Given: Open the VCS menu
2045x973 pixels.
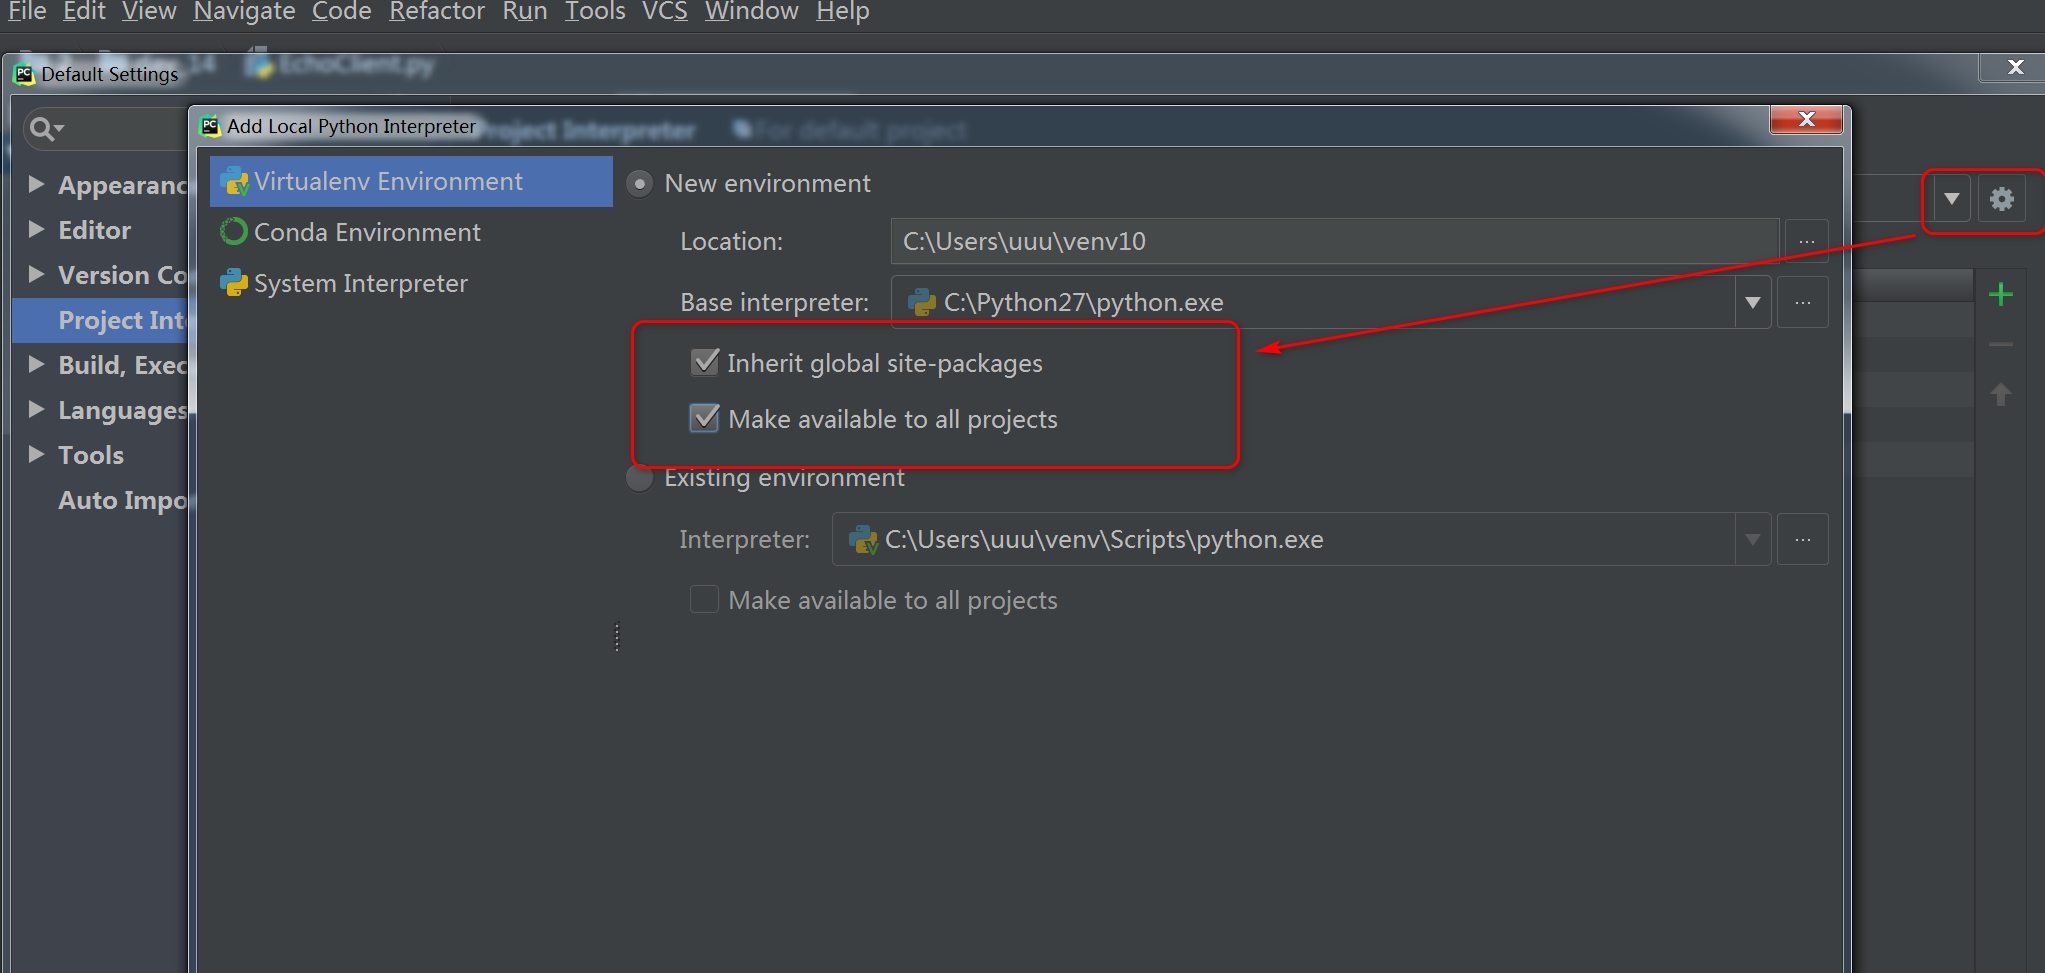Looking at the screenshot, I should pyautogui.click(x=664, y=11).
